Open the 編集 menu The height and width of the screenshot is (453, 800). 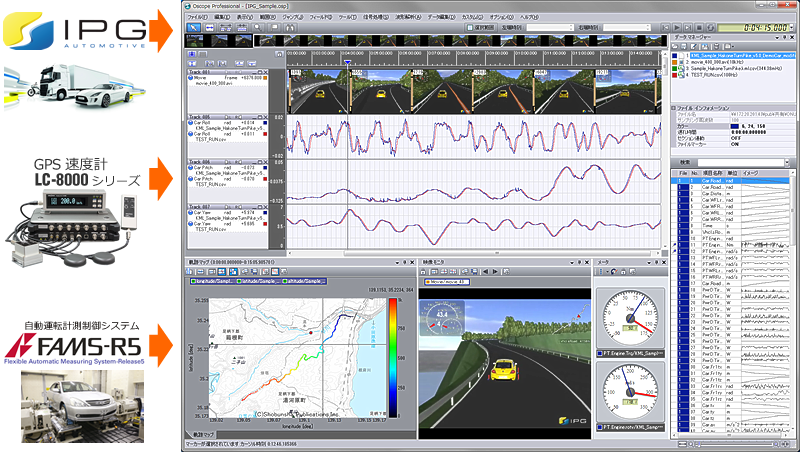pyautogui.click(x=222, y=17)
